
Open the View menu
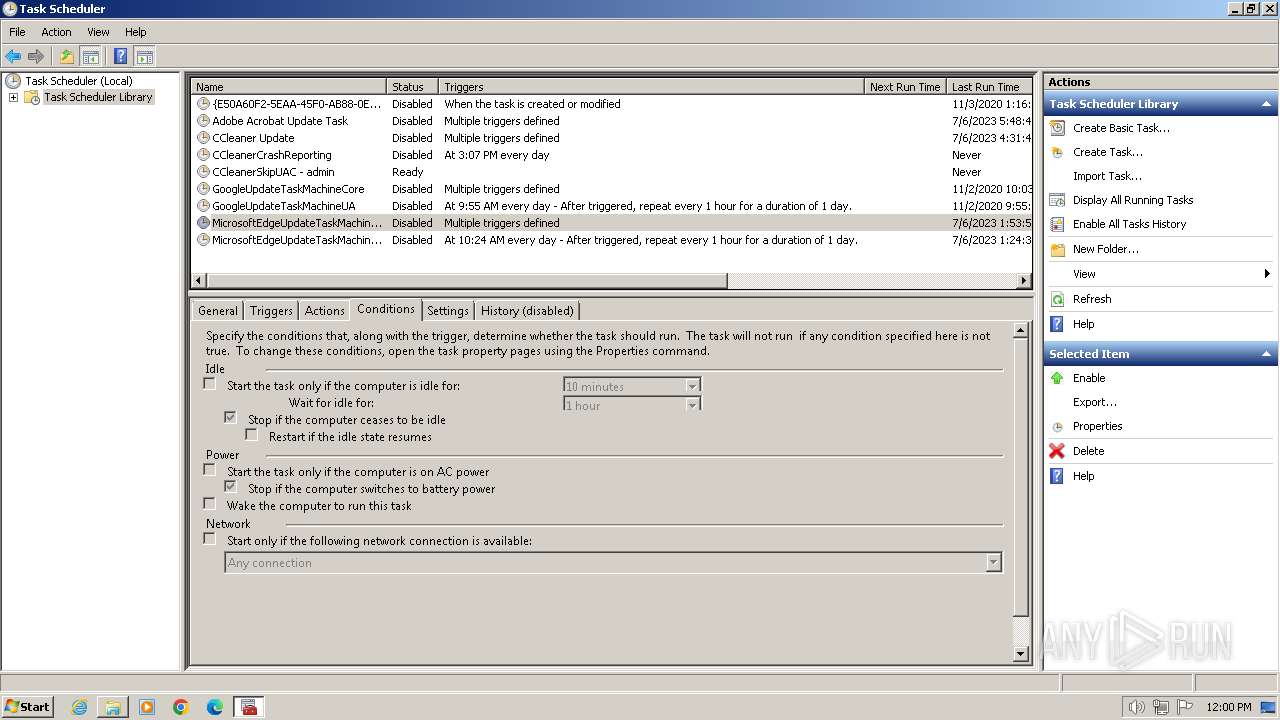pyautogui.click(x=98, y=32)
